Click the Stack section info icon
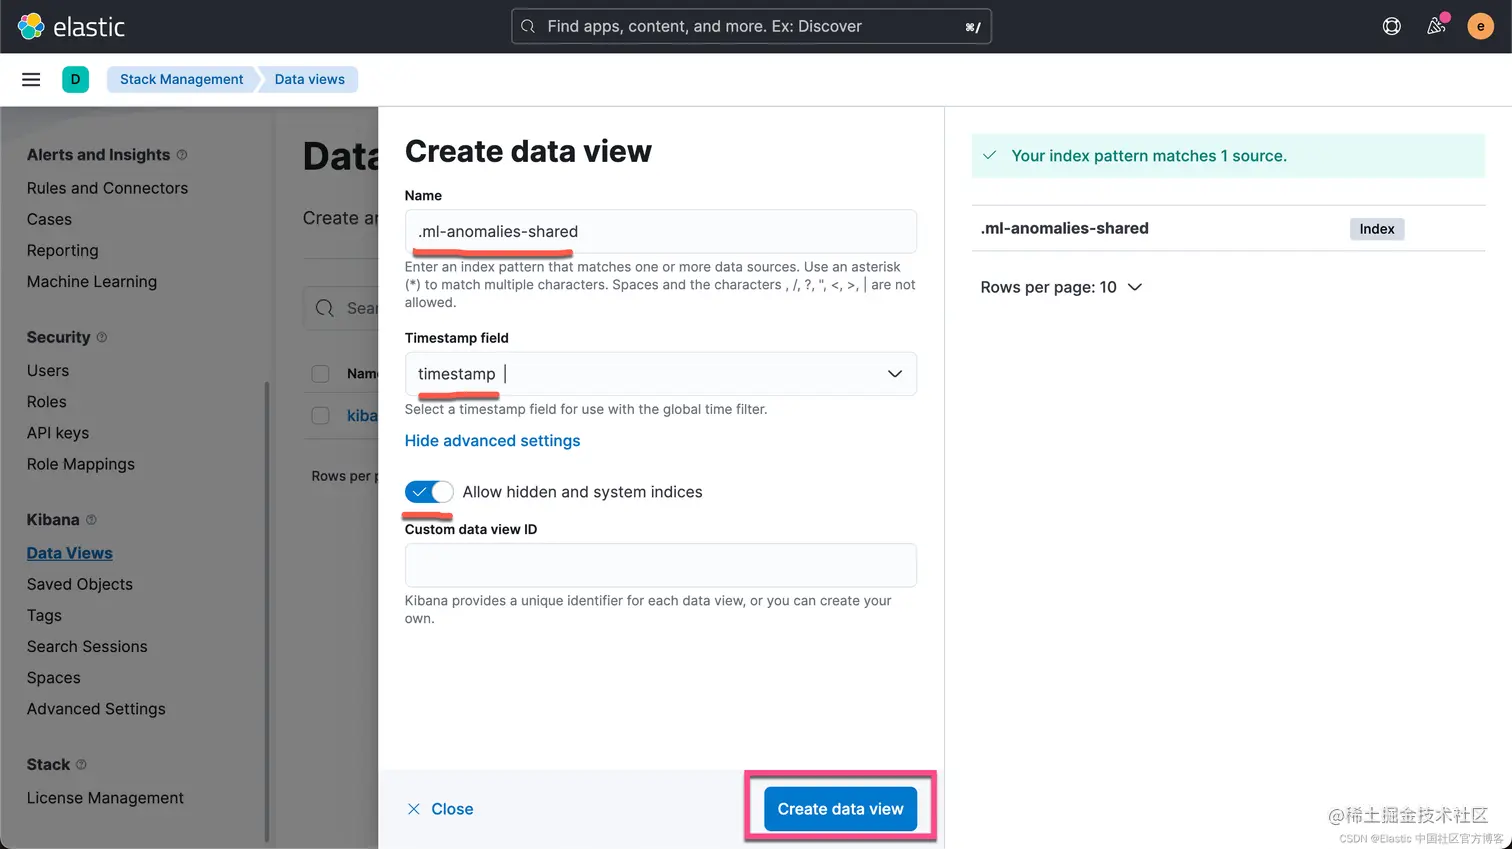Image resolution: width=1512 pixels, height=849 pixels. [81, 764]
